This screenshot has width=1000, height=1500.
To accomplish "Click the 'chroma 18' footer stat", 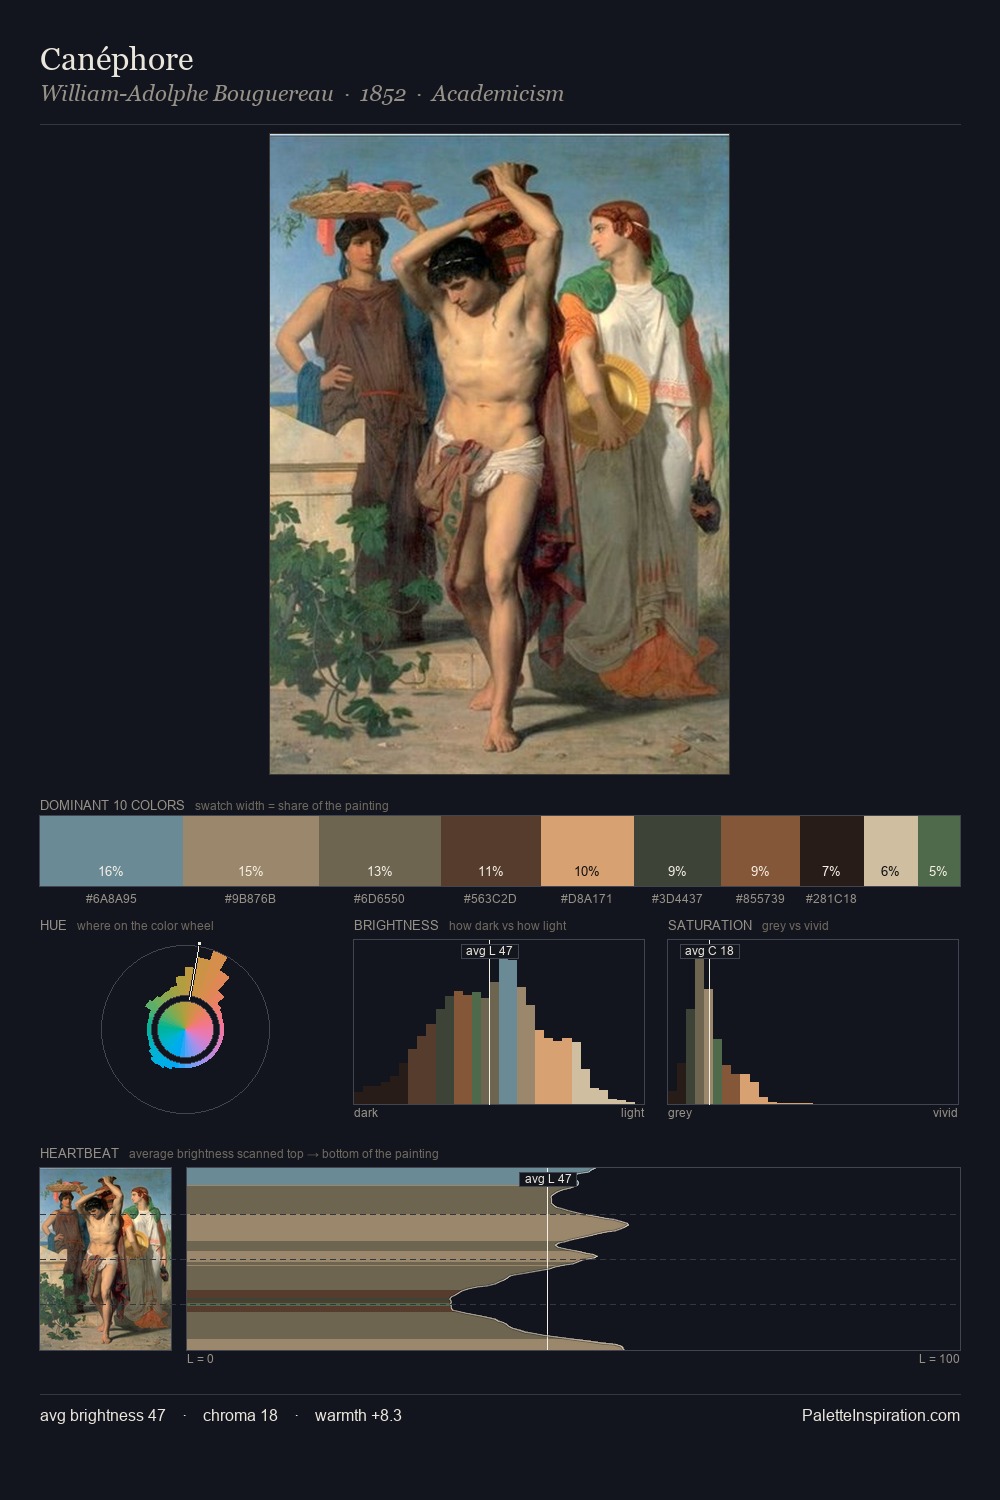I will tap(240, 1415).
